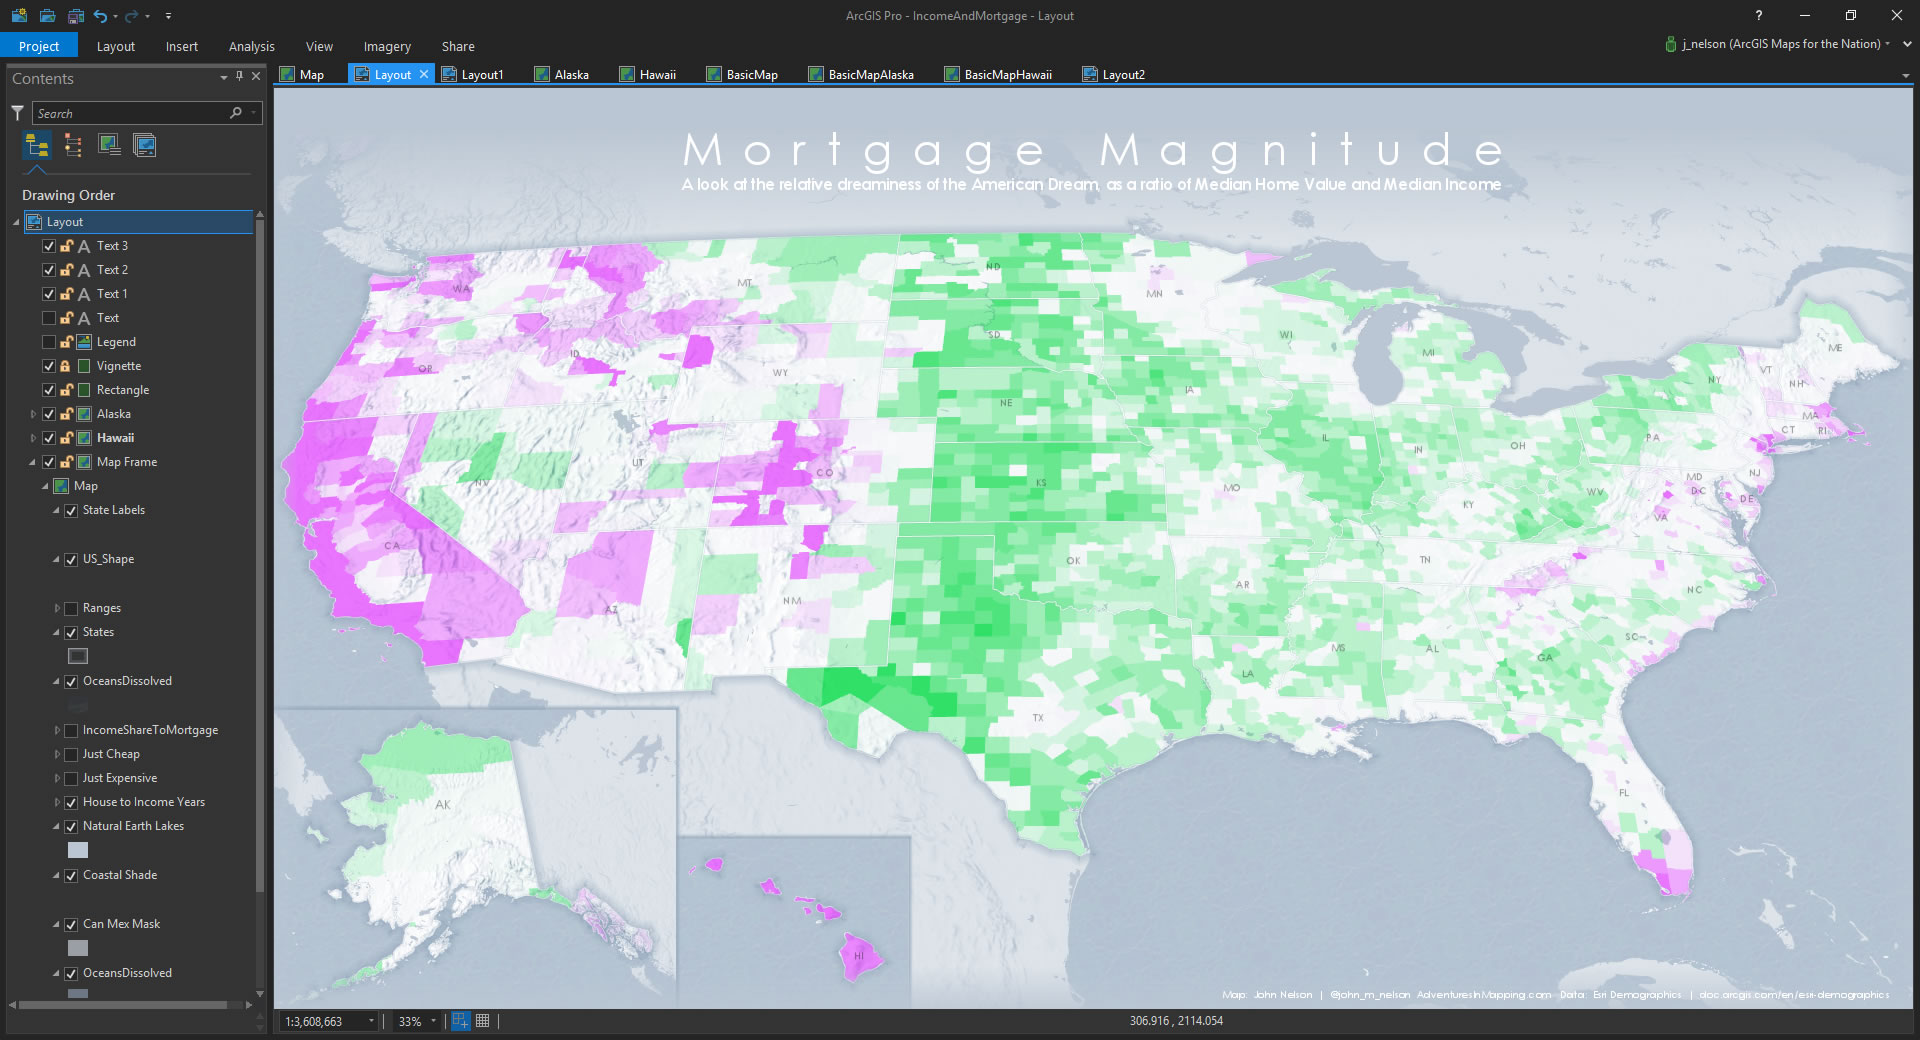Image resolution: width=1920 pixels, height=1040 pixels.
Task: Save the project with the Save icon
Action: point(76,16)
